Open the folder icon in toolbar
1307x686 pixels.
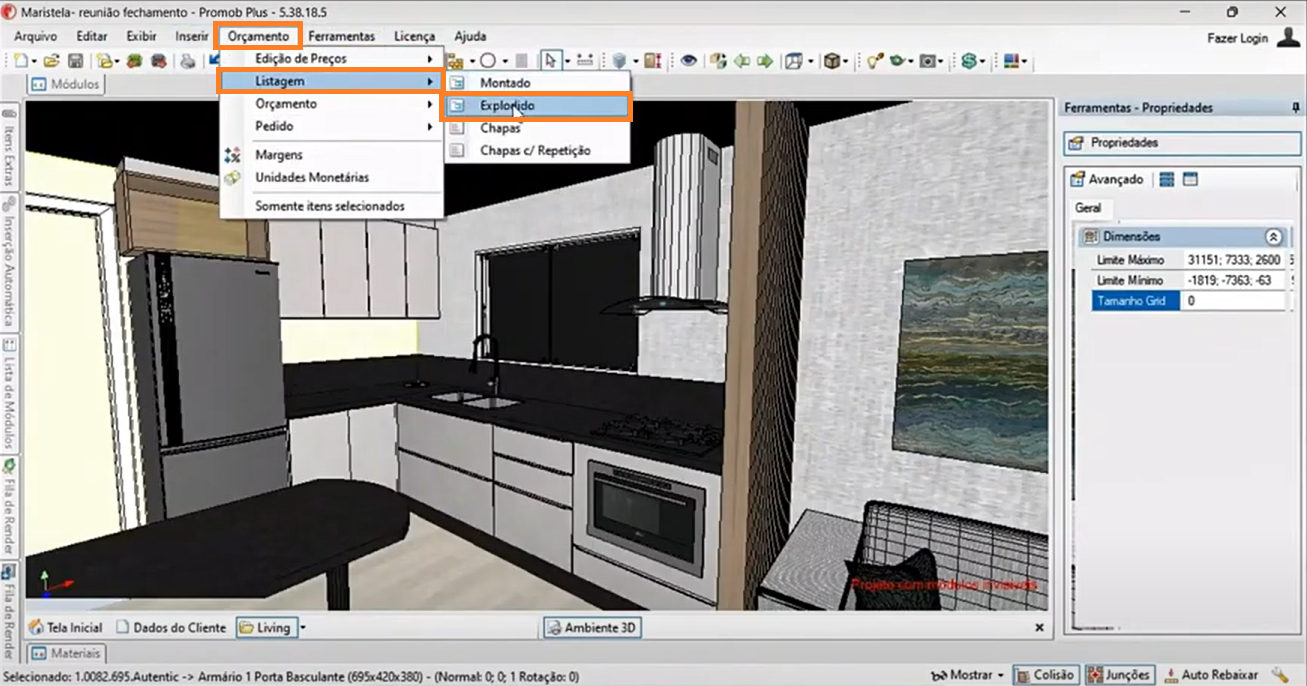pyautogui.click(x=51, y=61)
